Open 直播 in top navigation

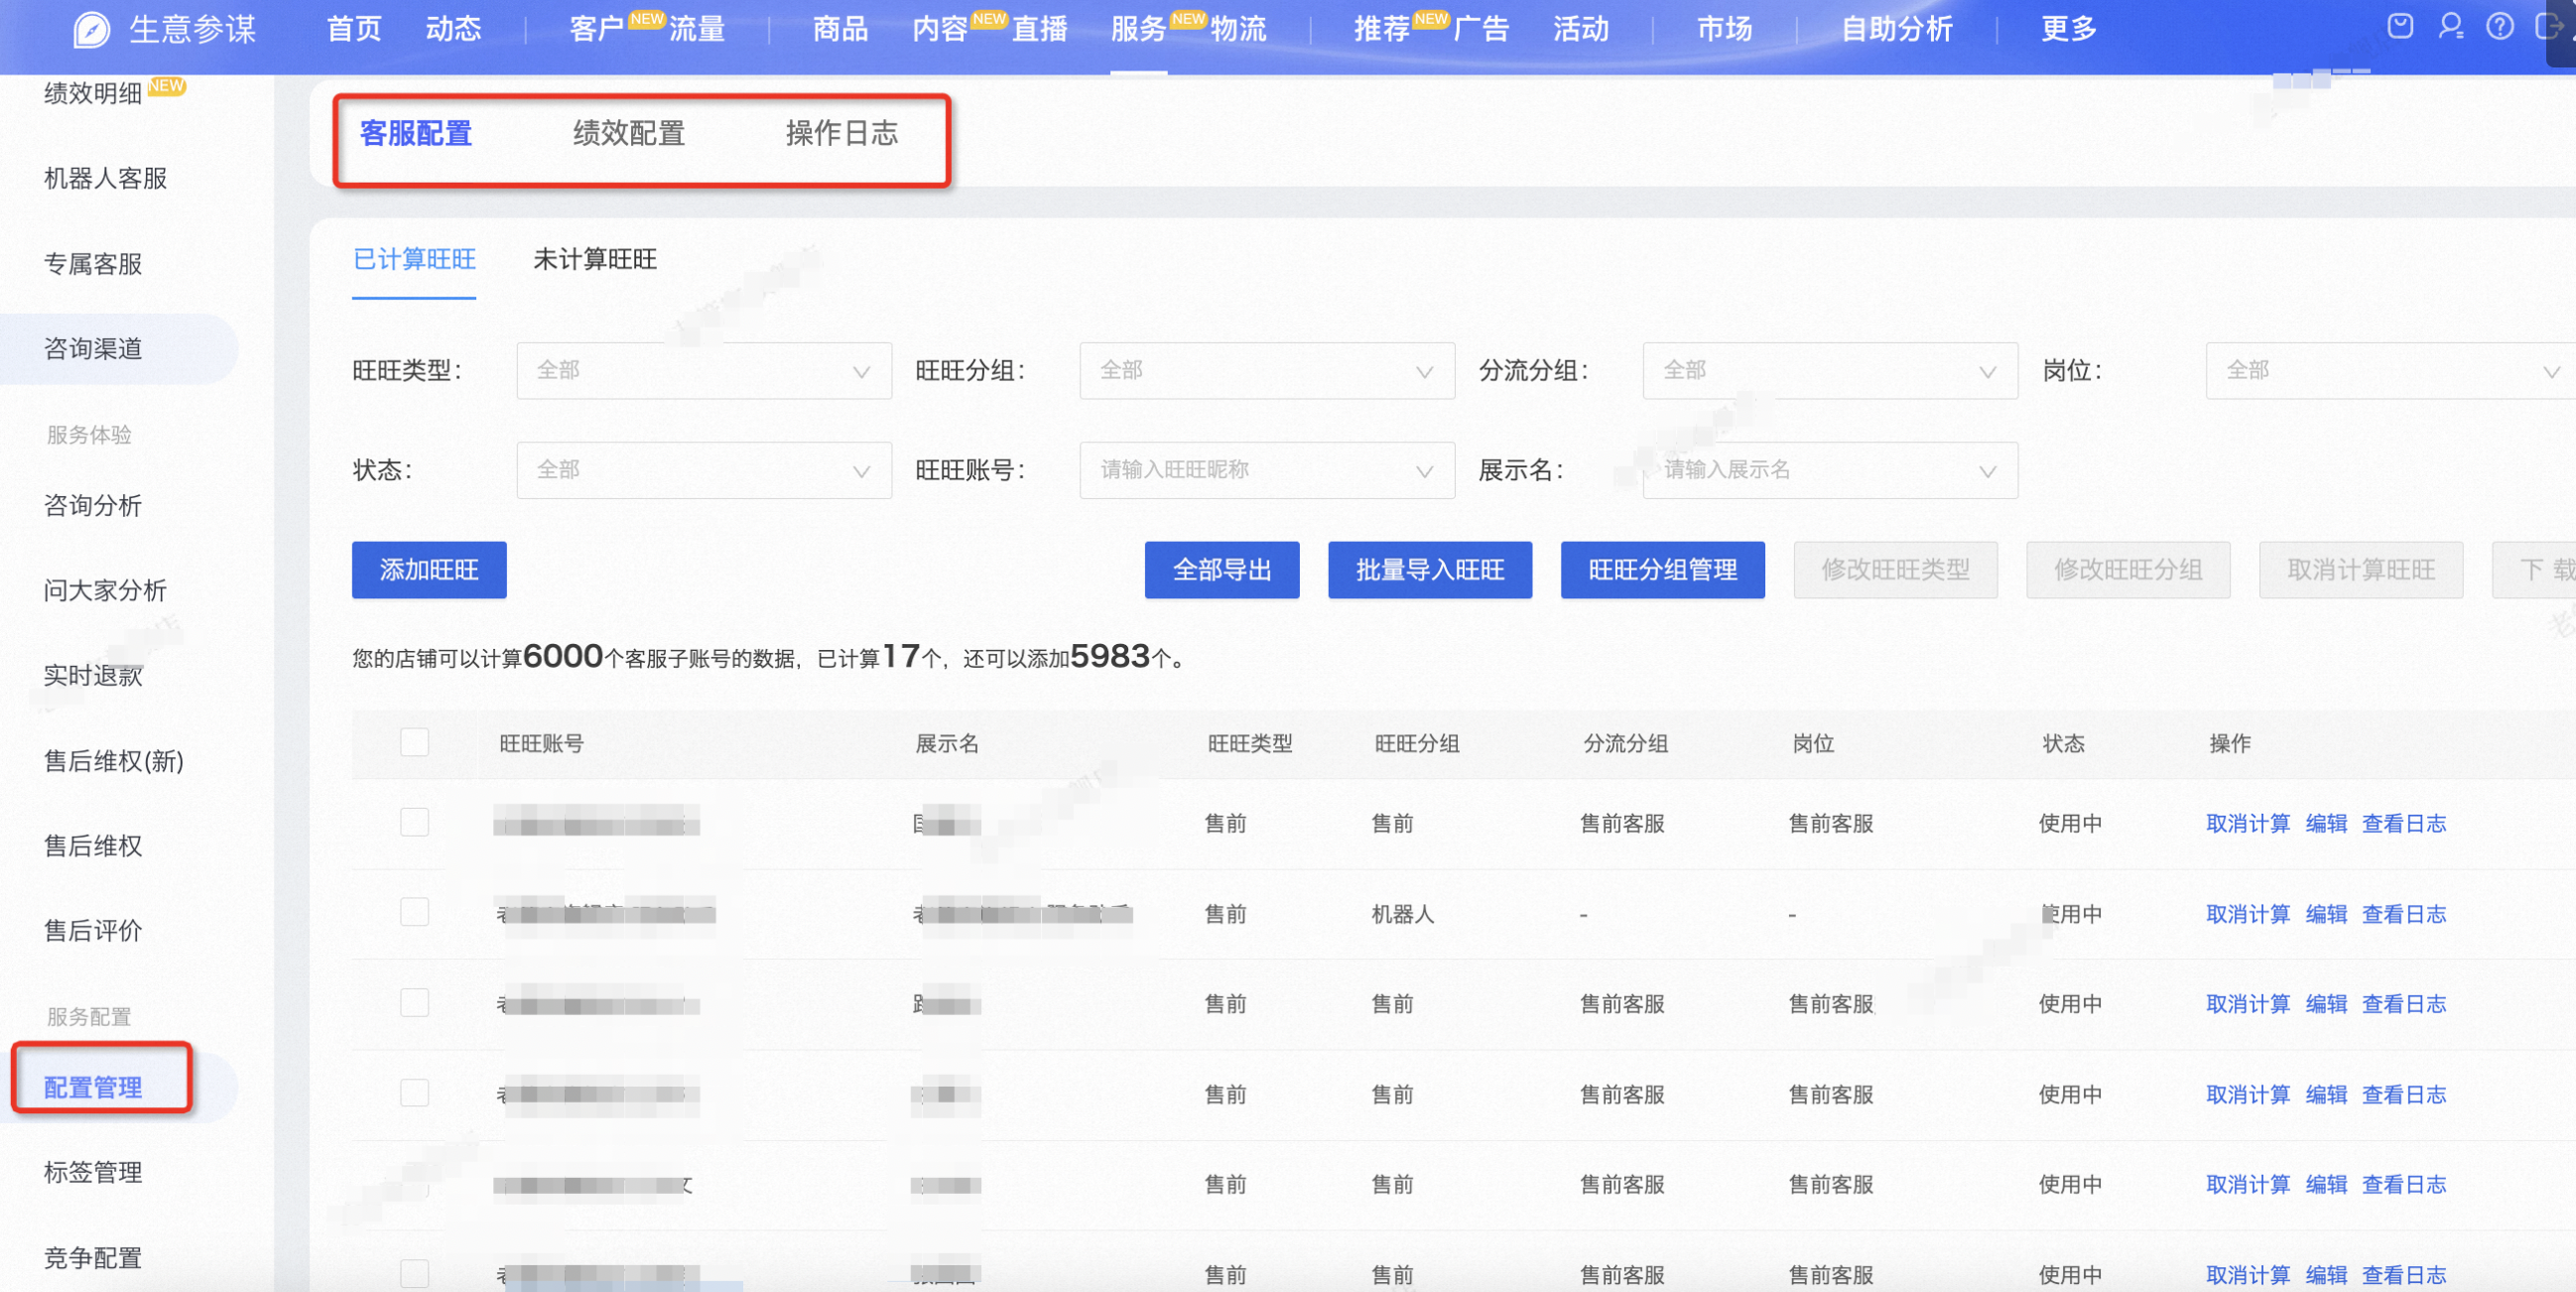pos(1040,29)
